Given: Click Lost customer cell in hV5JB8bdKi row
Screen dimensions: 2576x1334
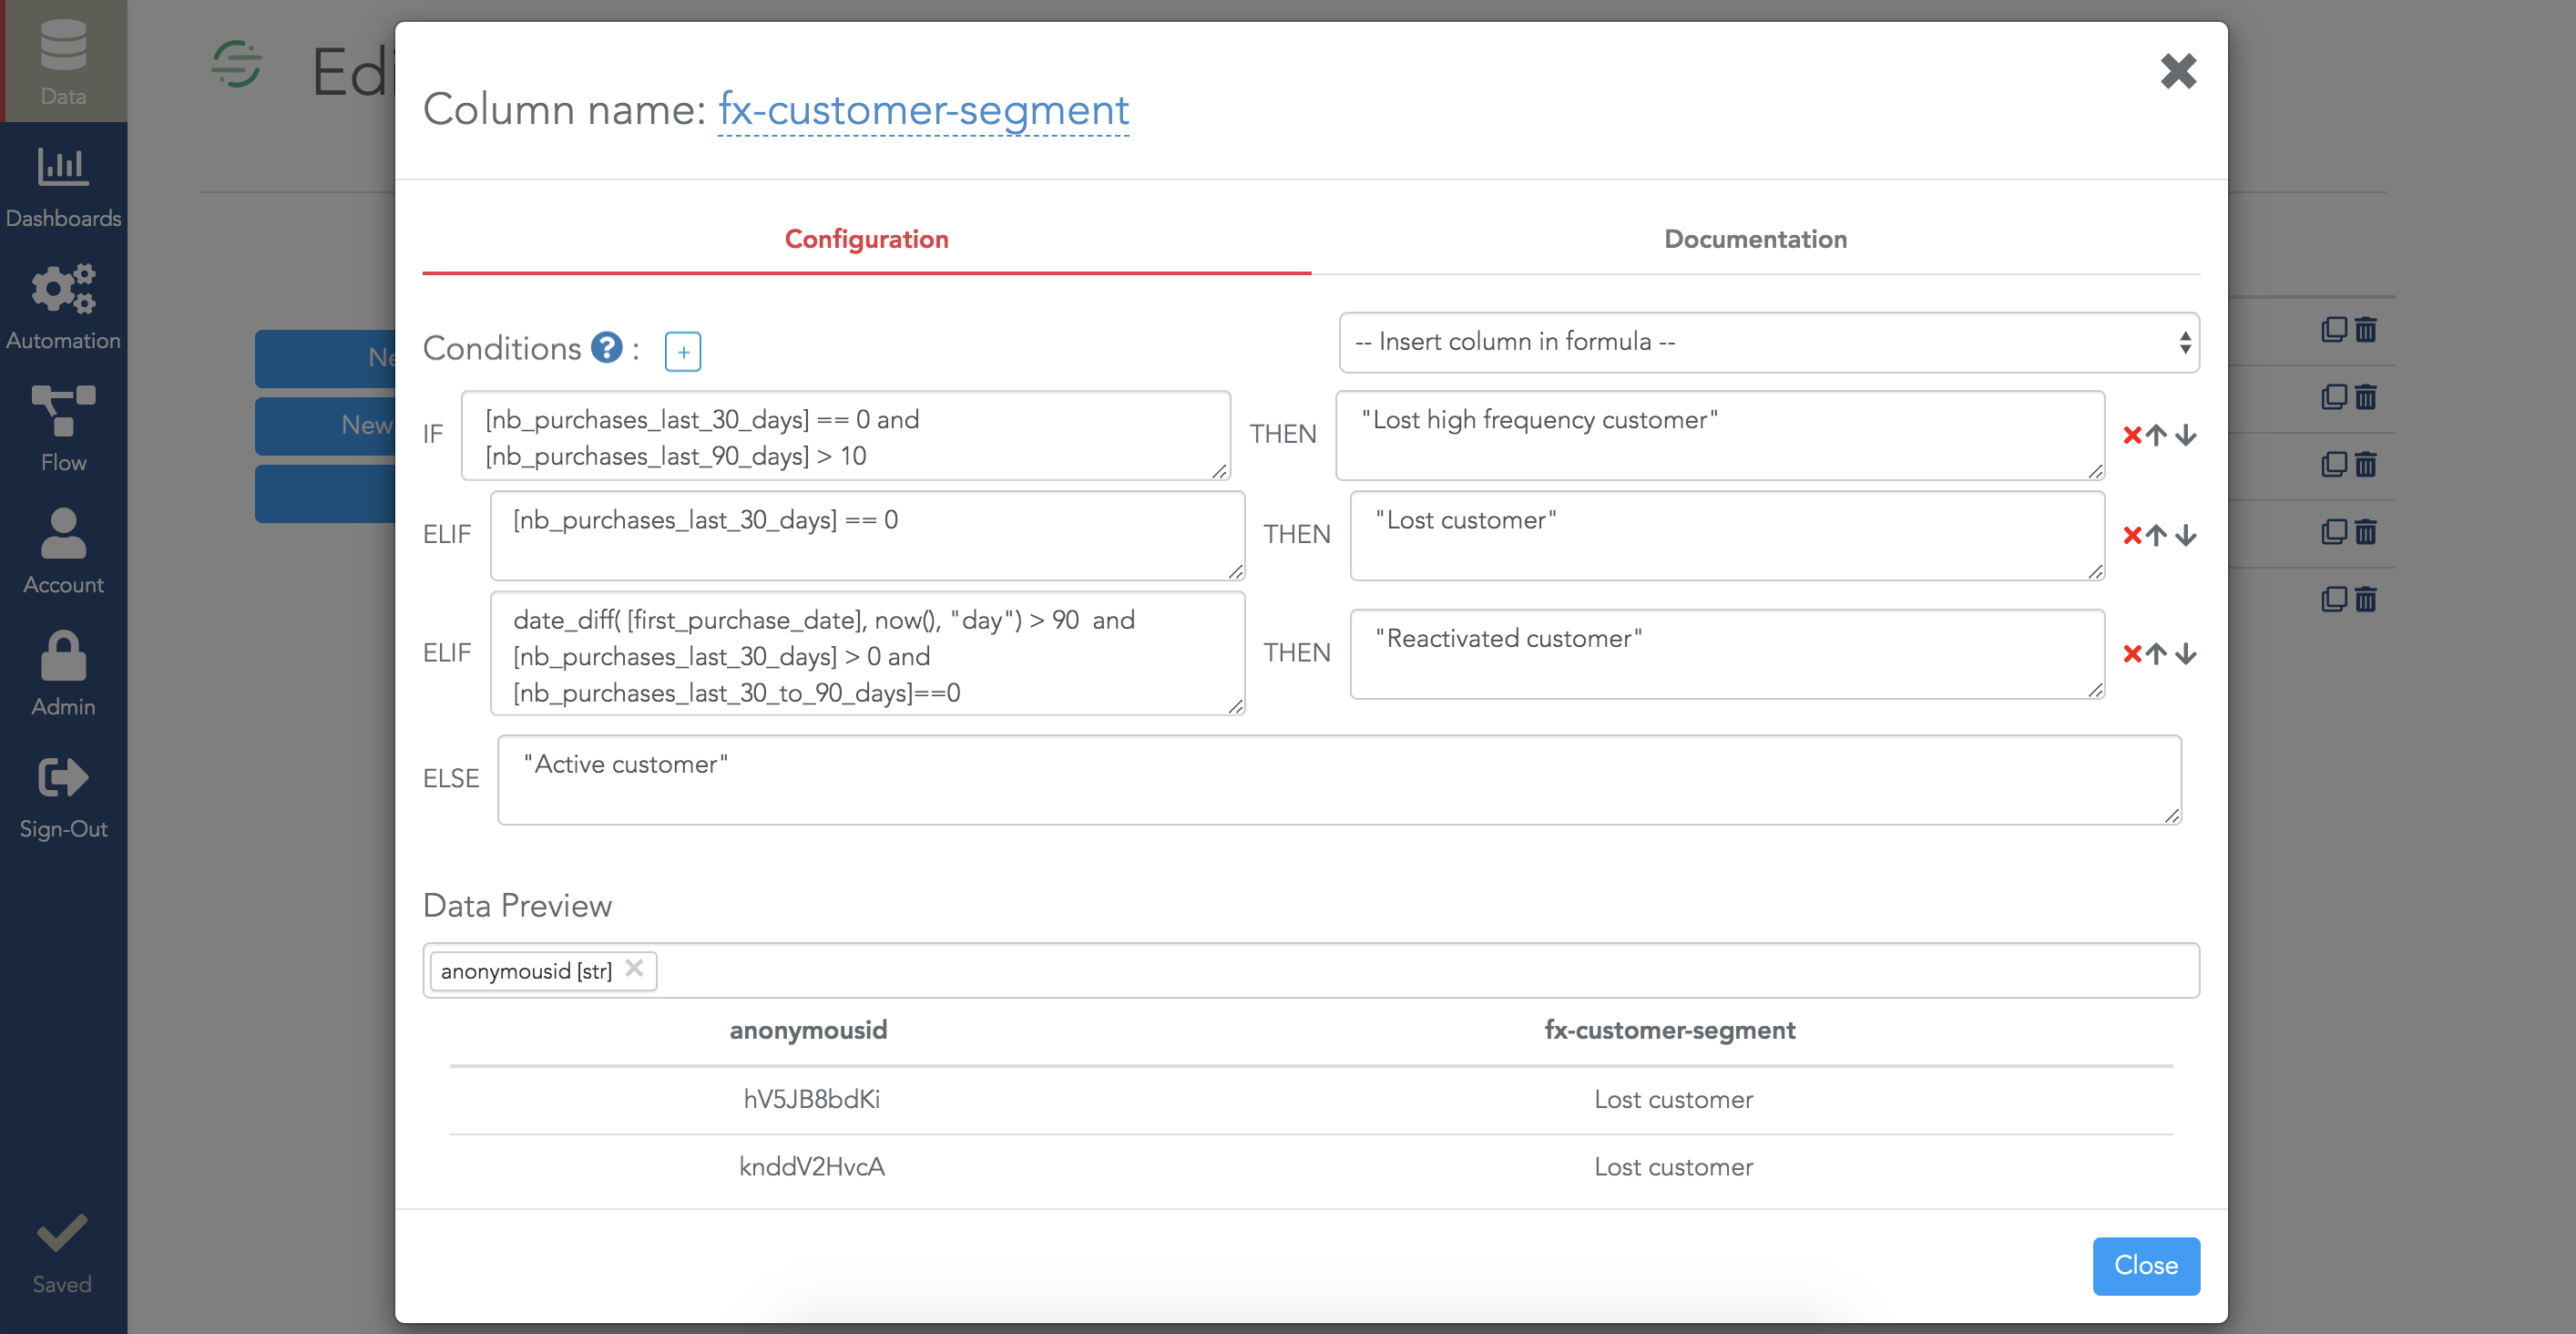Looking at the screenshot, I should point(1673,1099).
